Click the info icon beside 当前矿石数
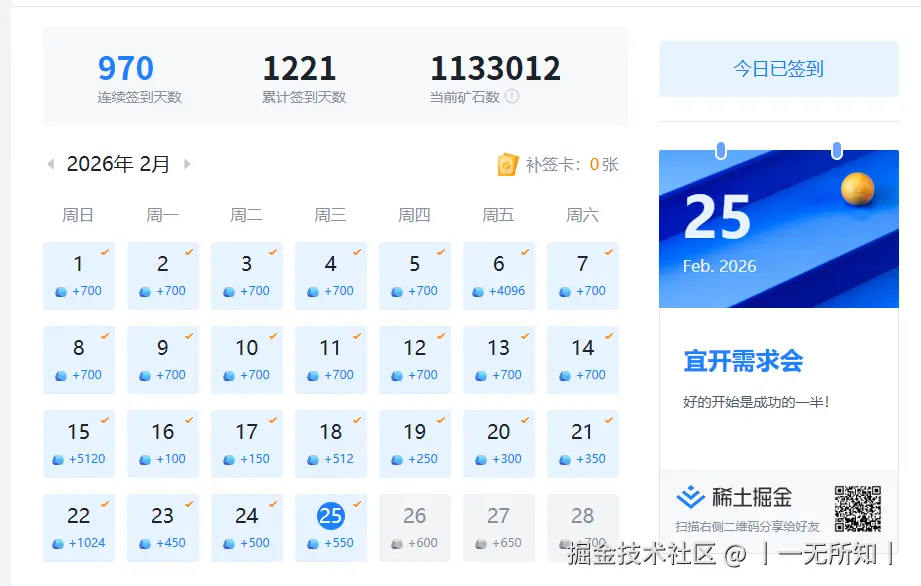 click(513, 97)
